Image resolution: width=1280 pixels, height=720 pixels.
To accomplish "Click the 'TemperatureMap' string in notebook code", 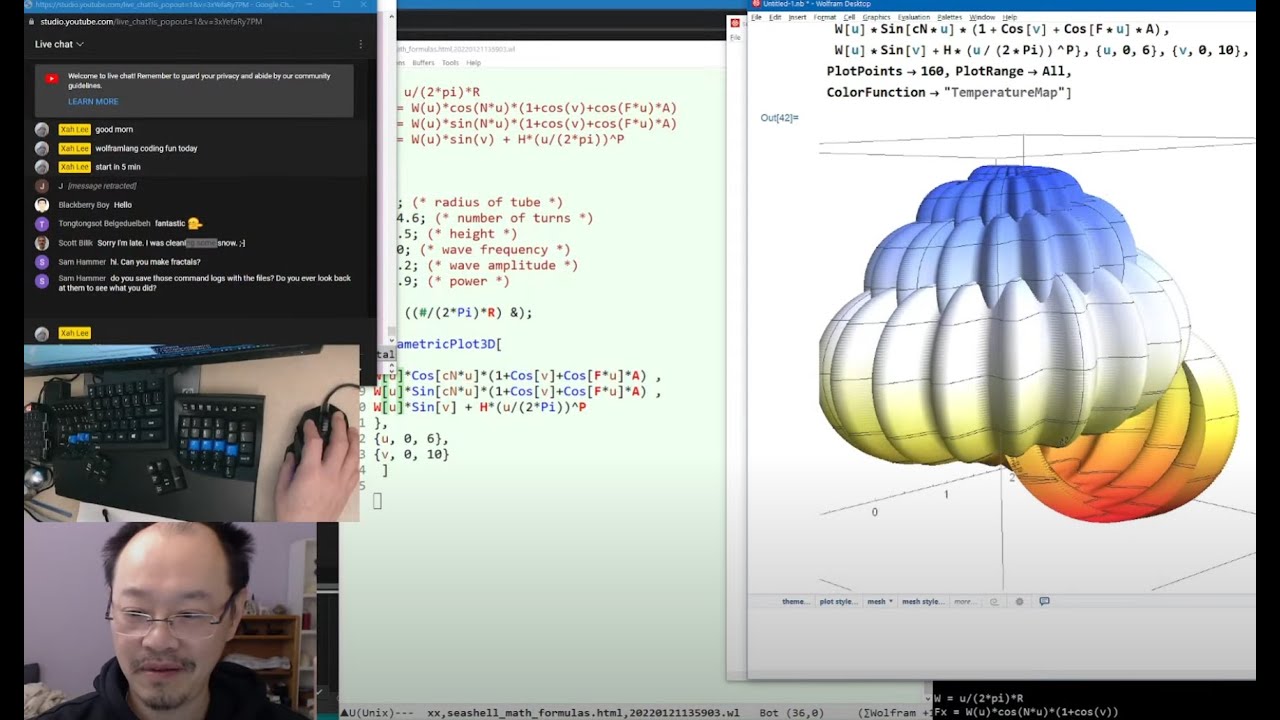I will click(x=1003, y=92).
